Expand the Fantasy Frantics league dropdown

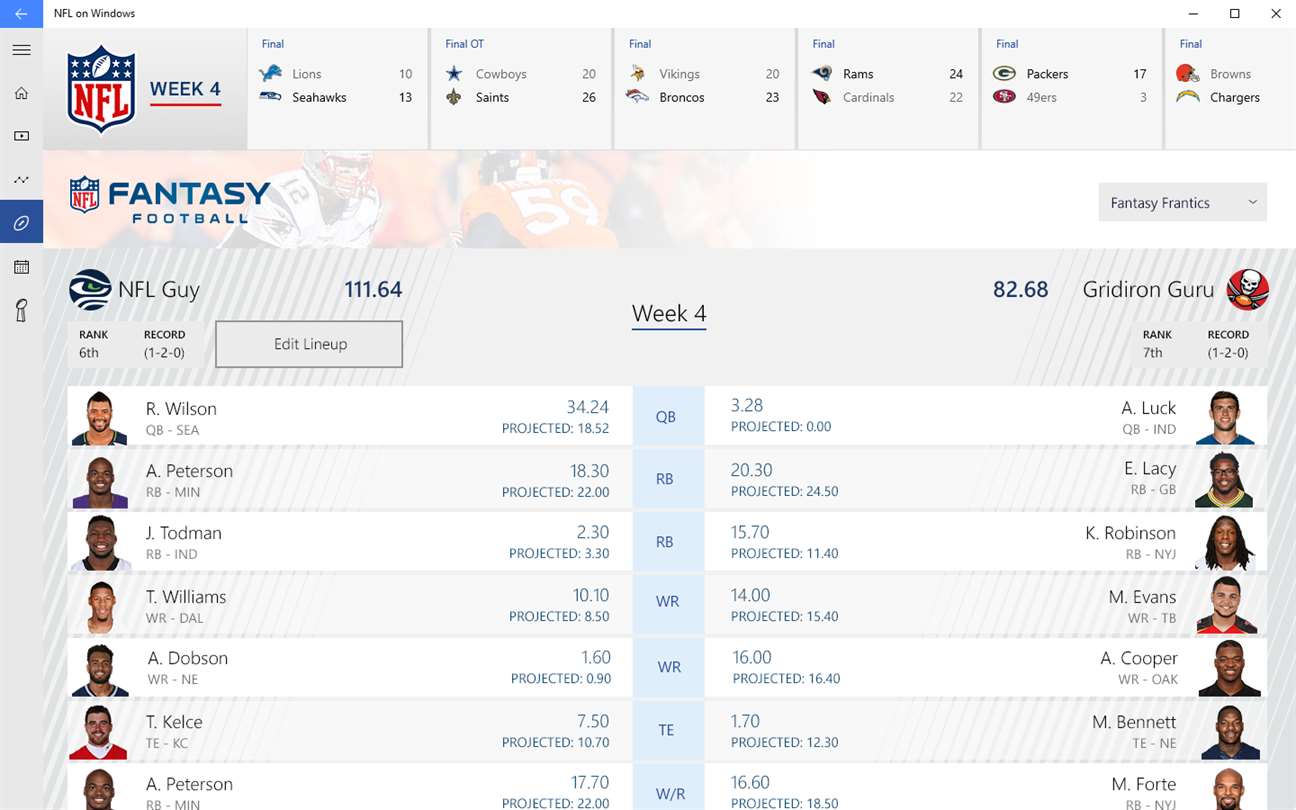coord(1182,202)
